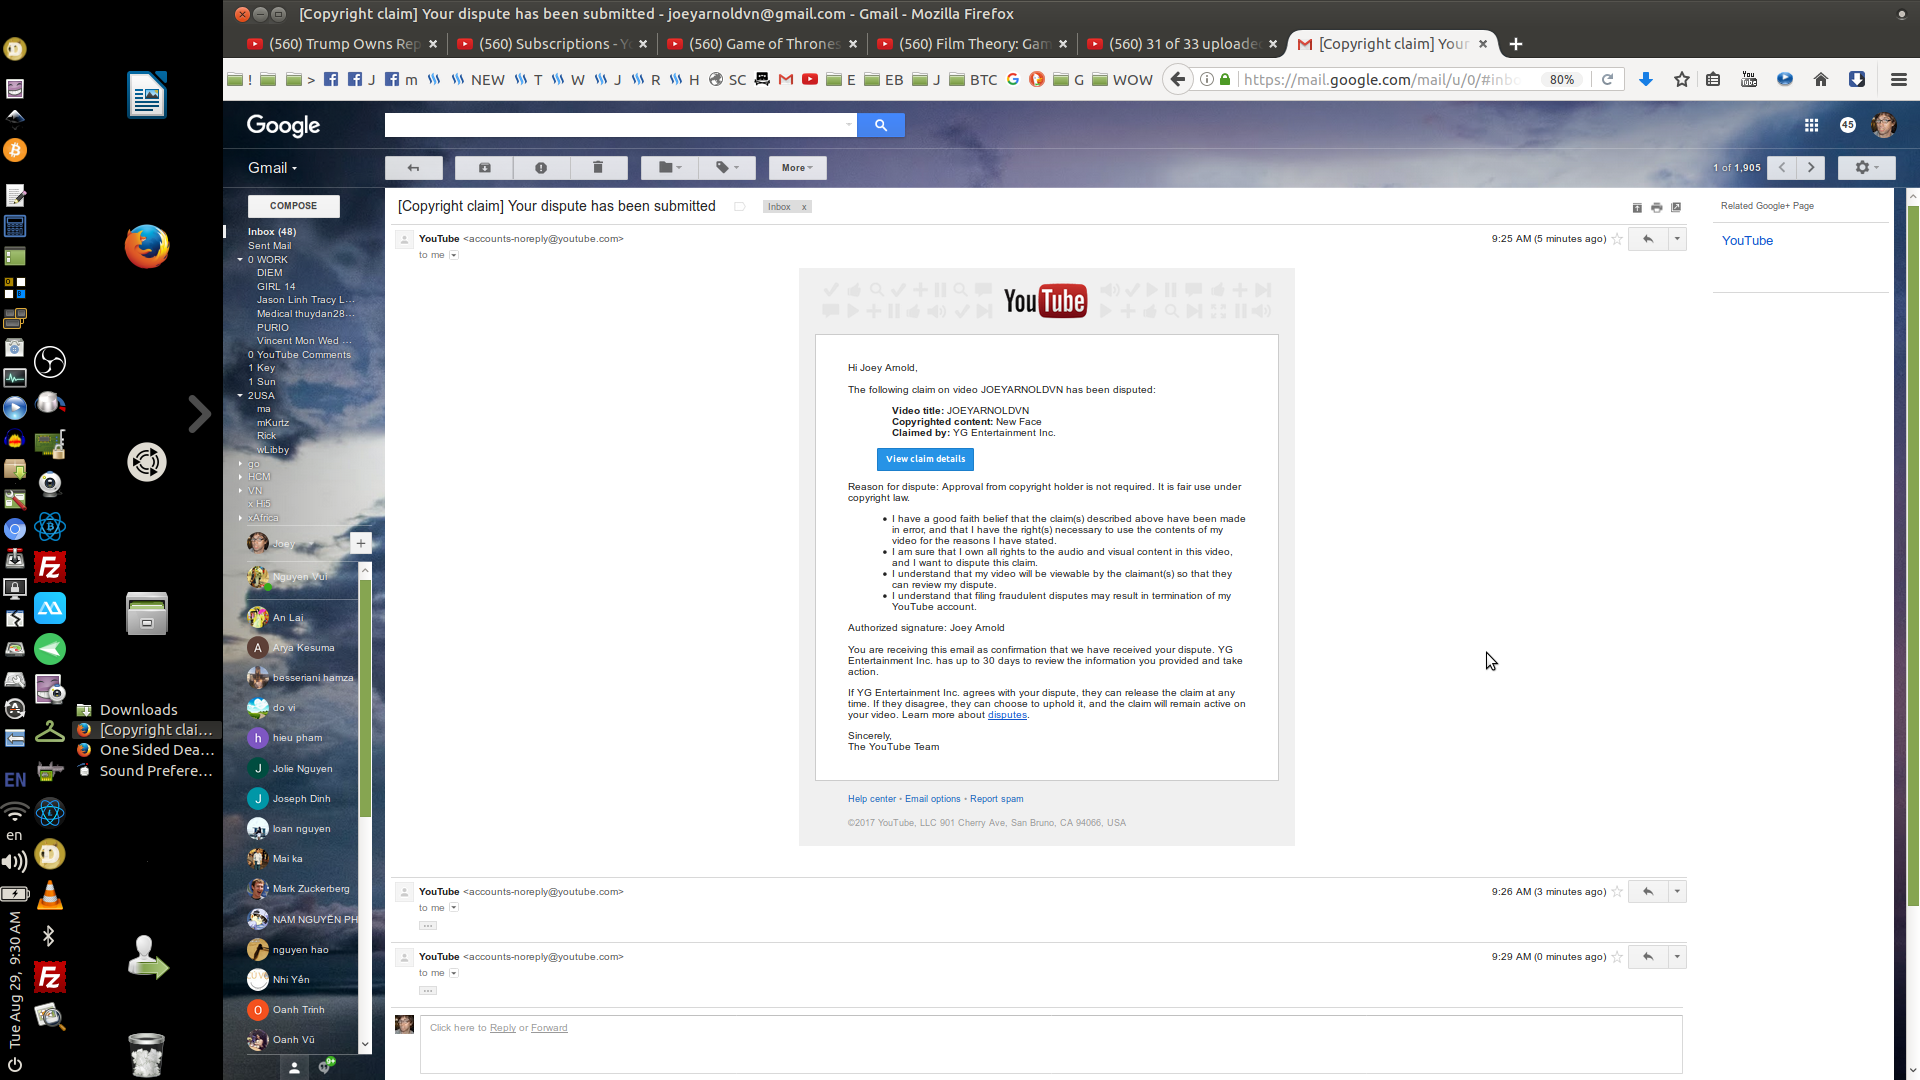Open the Gmail dropdown menu
1920x1080 pixels.
[272, 168]
